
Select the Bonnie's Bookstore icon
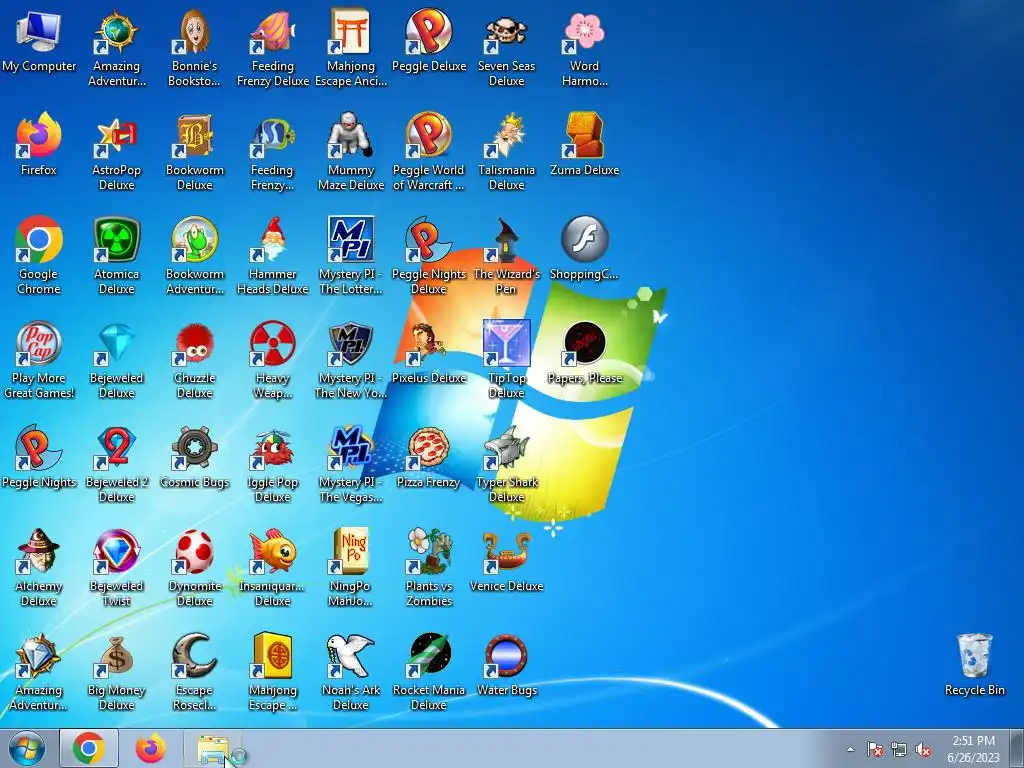click(195, 48)
